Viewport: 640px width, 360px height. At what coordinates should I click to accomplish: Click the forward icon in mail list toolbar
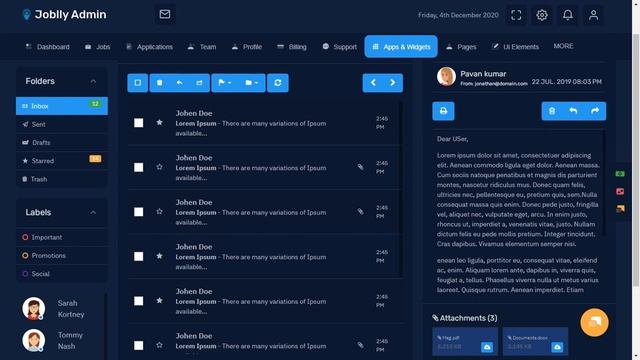(x=199, y=83)
